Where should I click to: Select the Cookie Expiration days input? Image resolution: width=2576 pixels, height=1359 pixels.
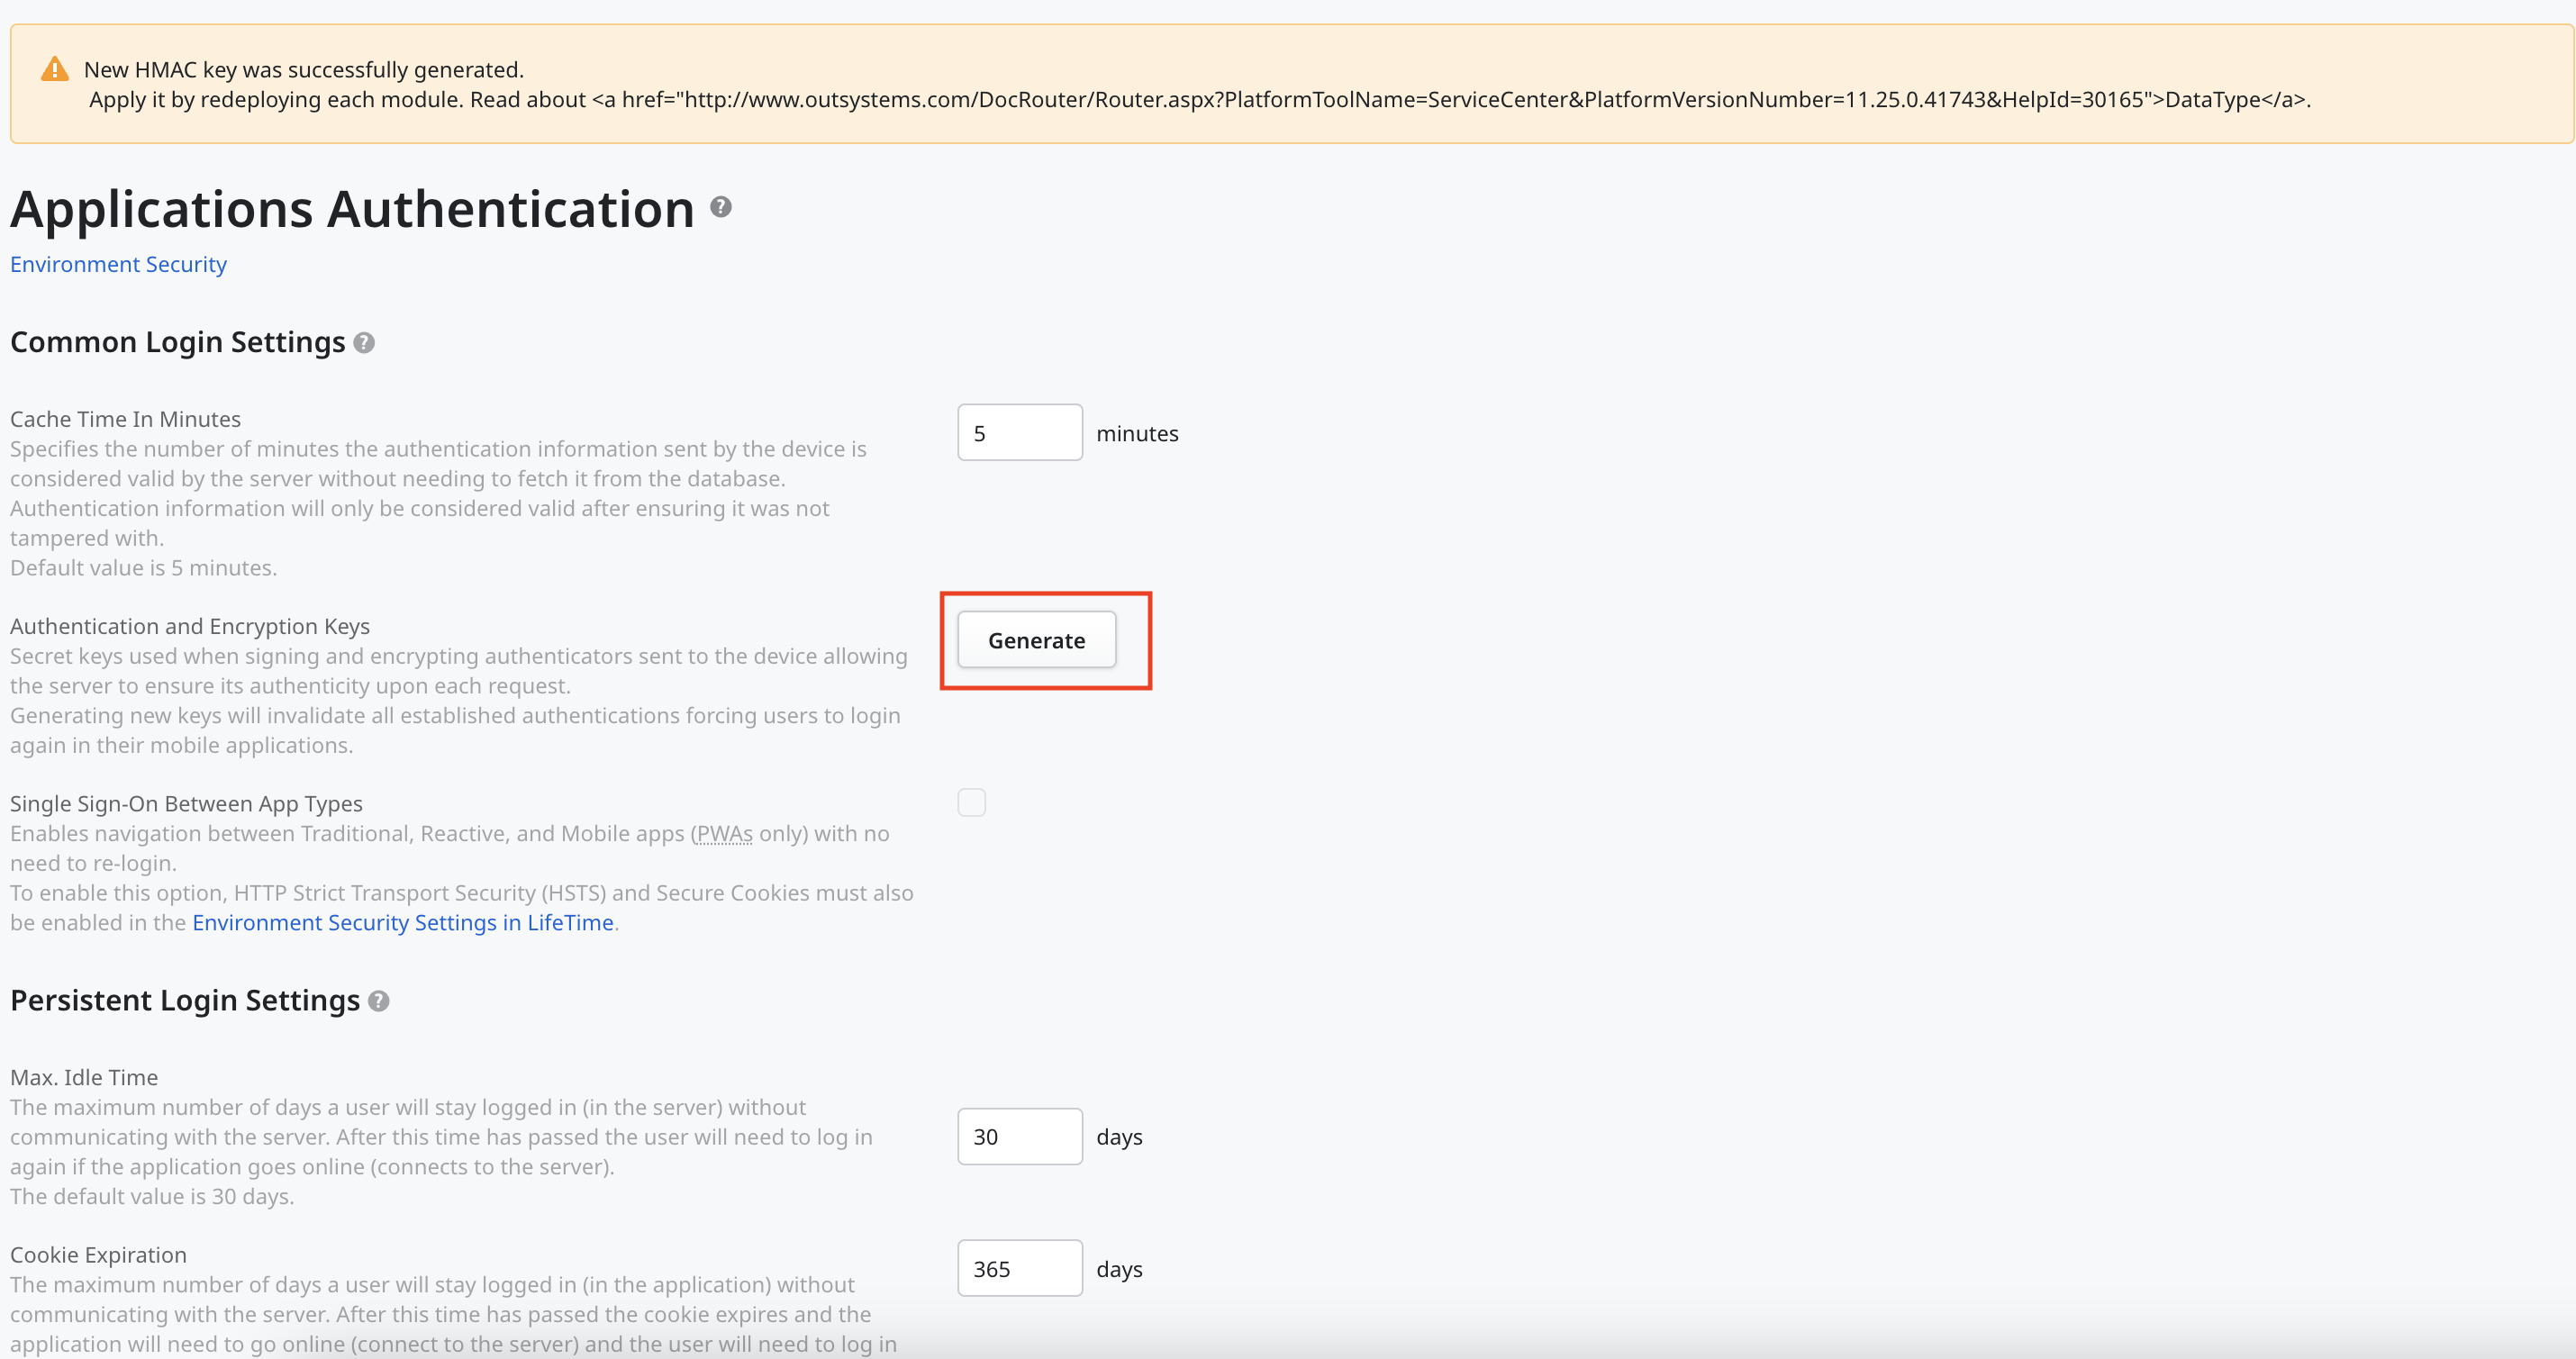pyautogui.click(x=1018, y=1268)
